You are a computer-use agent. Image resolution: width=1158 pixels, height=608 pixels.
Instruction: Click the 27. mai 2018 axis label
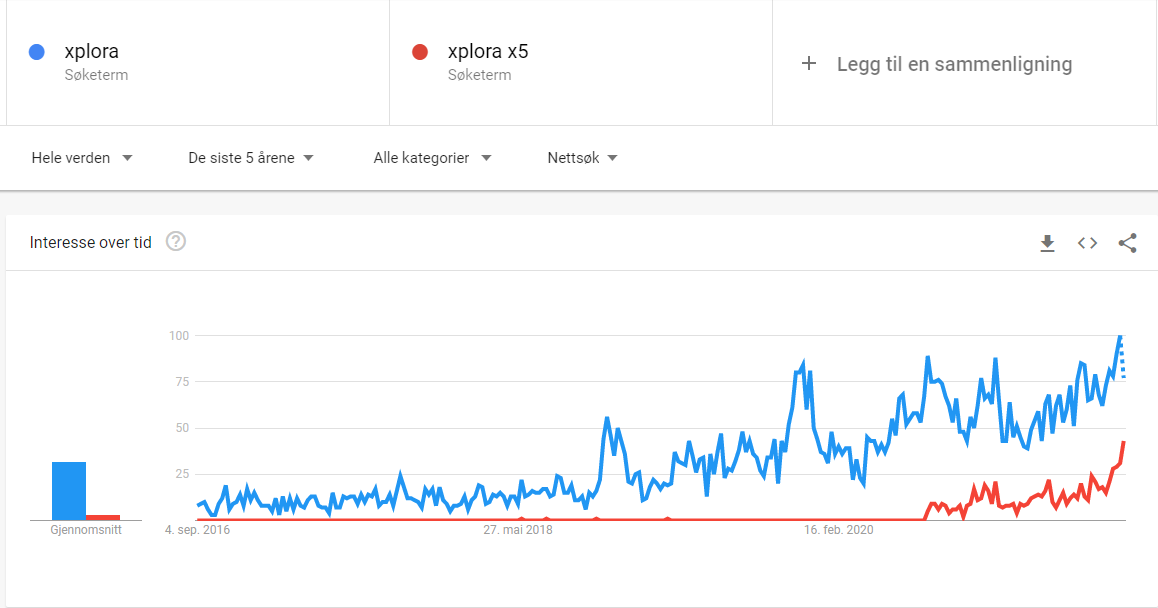pos(518,530)
